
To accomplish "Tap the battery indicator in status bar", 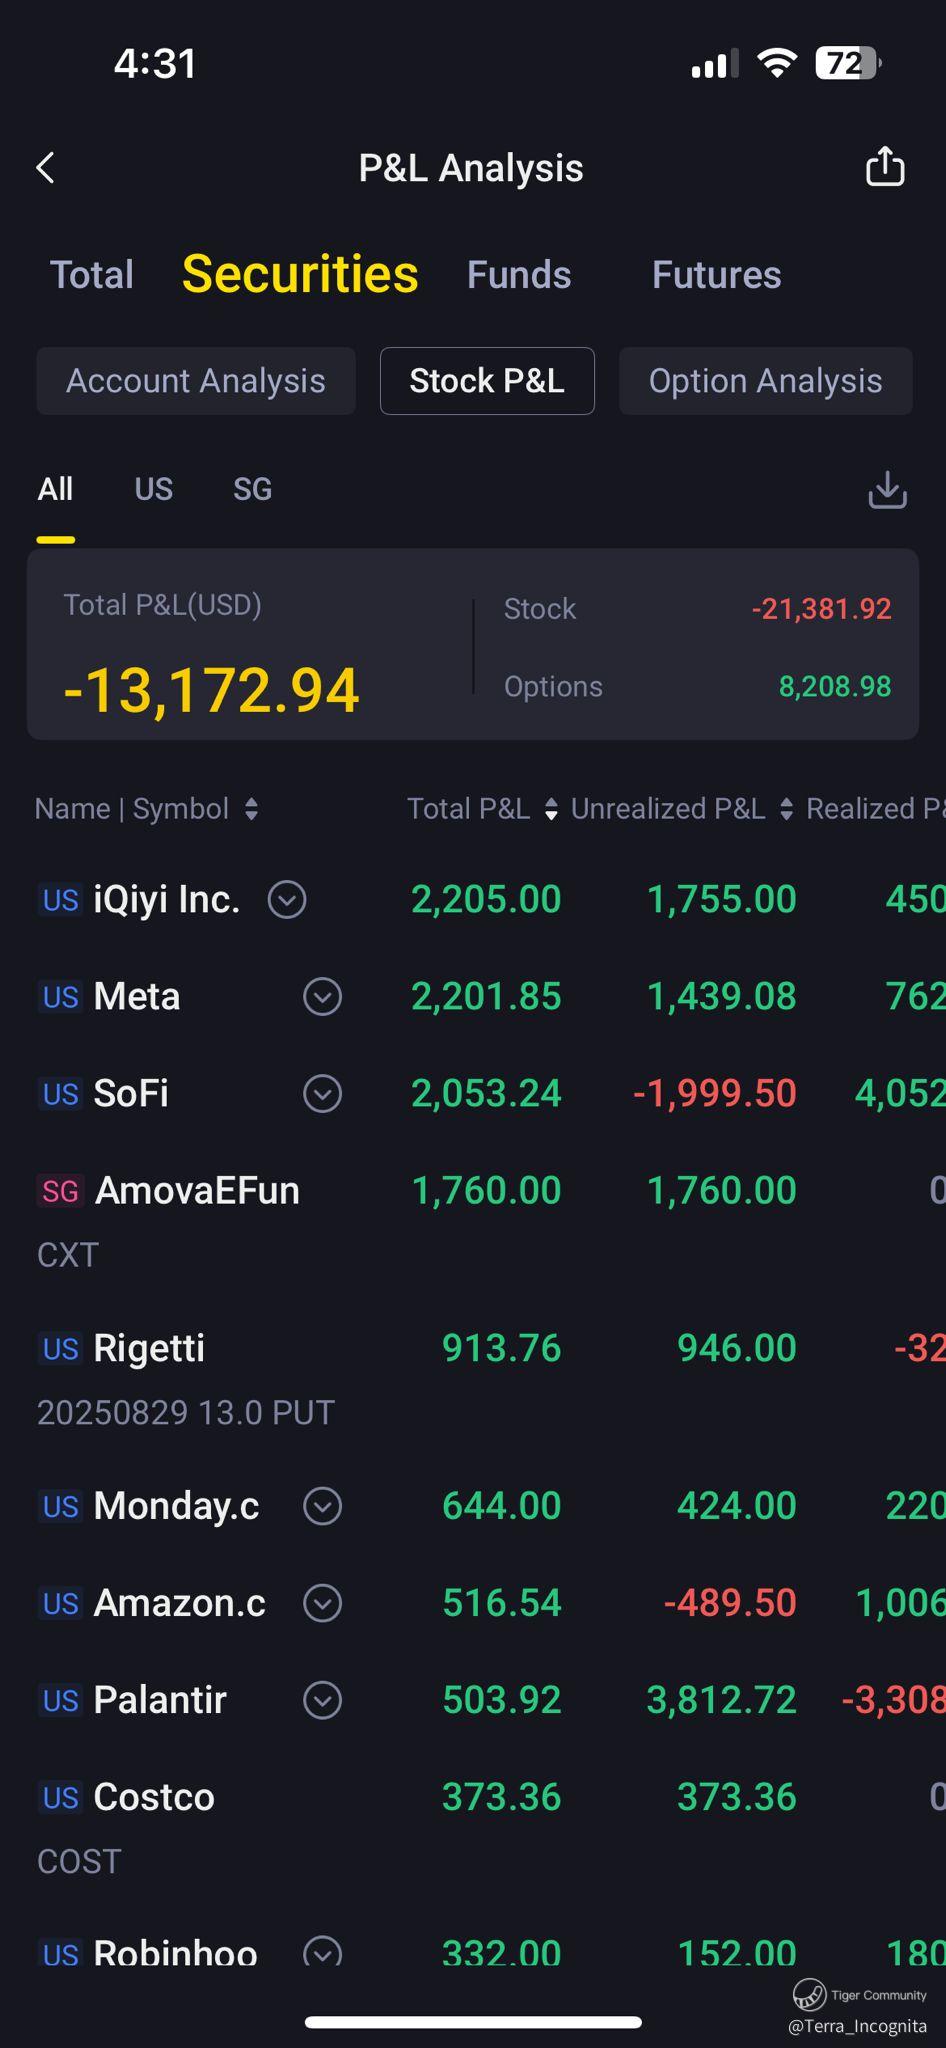I will point(847,63).
